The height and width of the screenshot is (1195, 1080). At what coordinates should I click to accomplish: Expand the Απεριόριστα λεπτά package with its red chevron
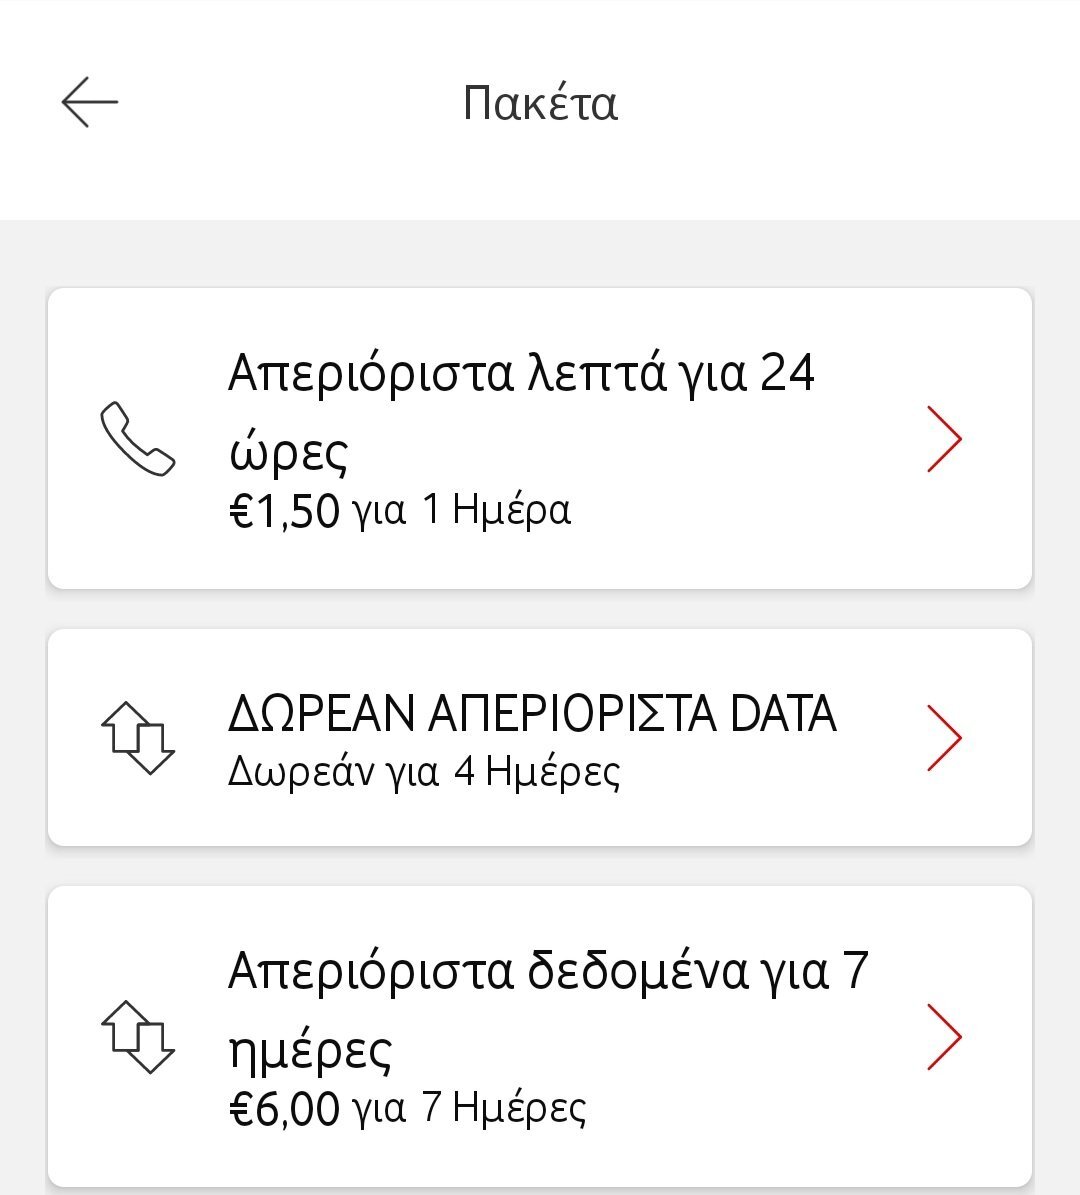click(x=943, y=439)
